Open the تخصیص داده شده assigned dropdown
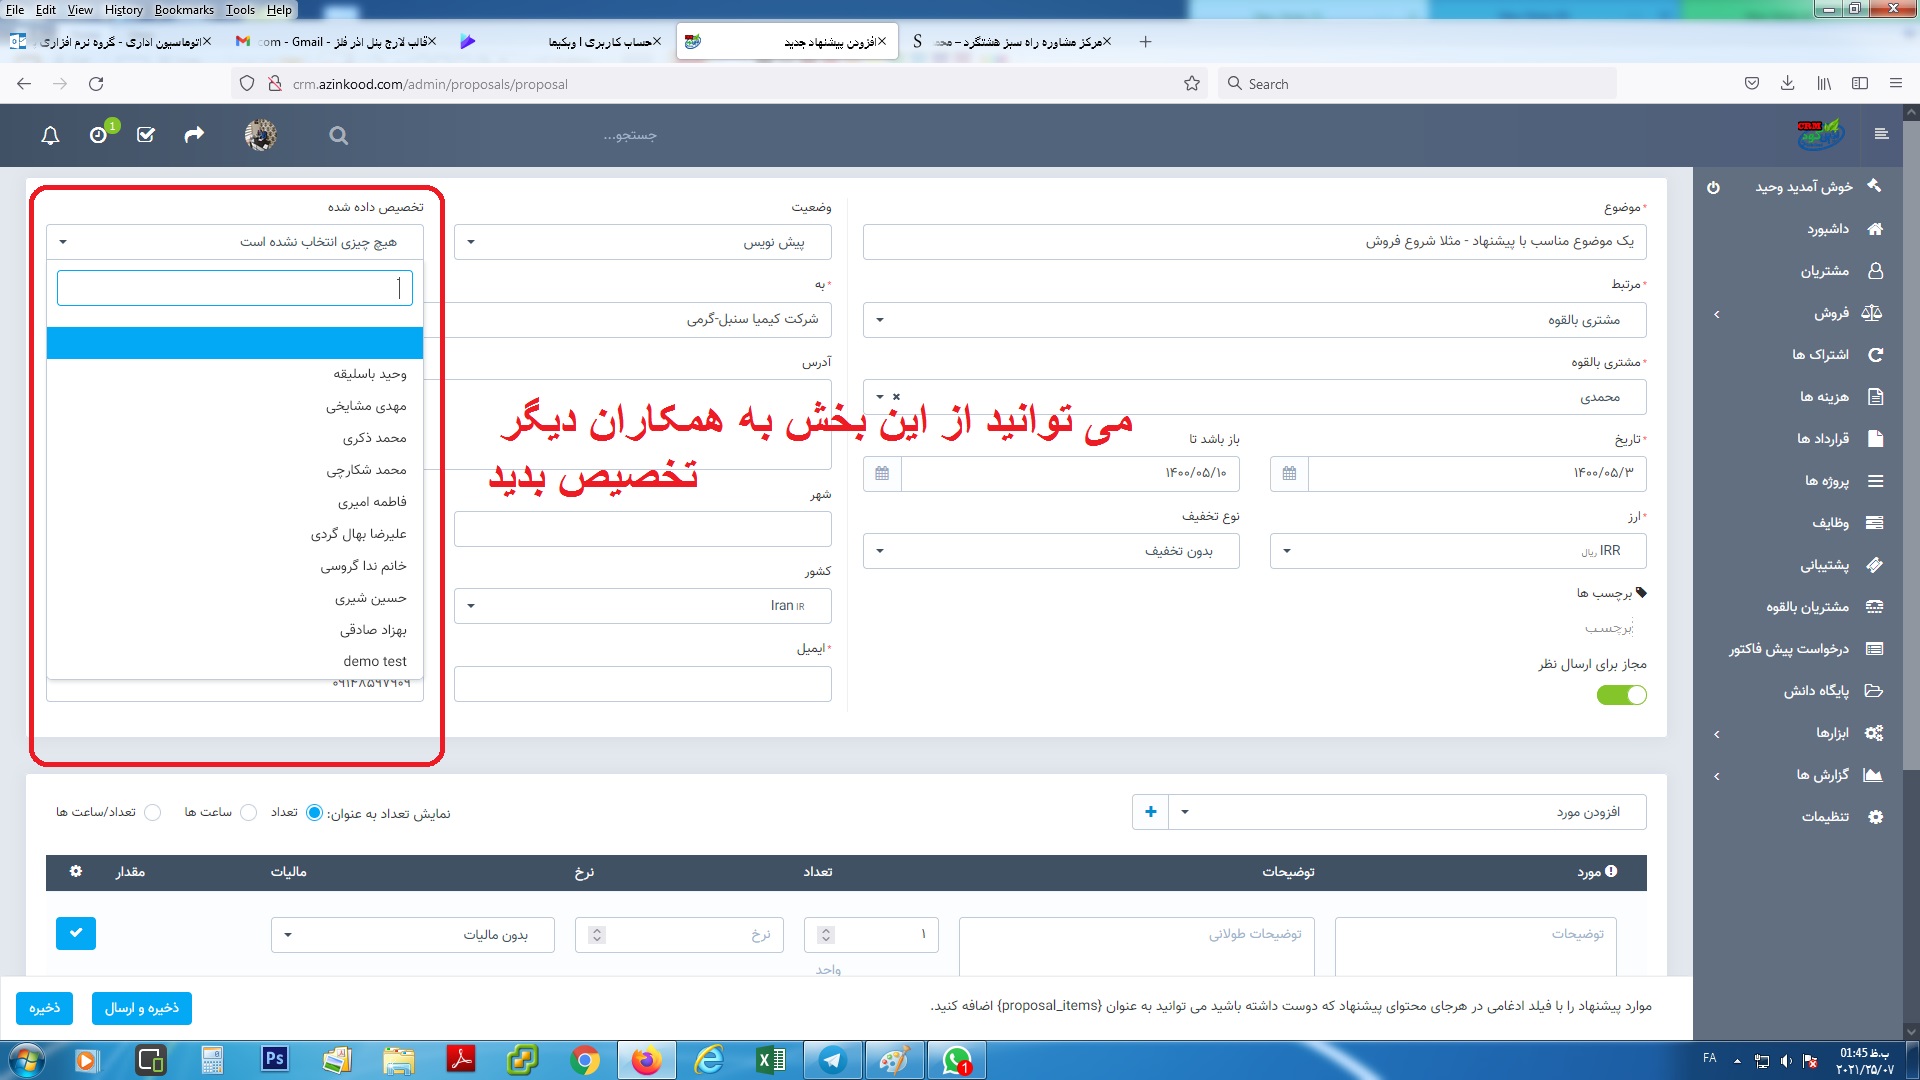This screenshot has width=1920, height=1080. pyautogui.click(x=235, y=242)
